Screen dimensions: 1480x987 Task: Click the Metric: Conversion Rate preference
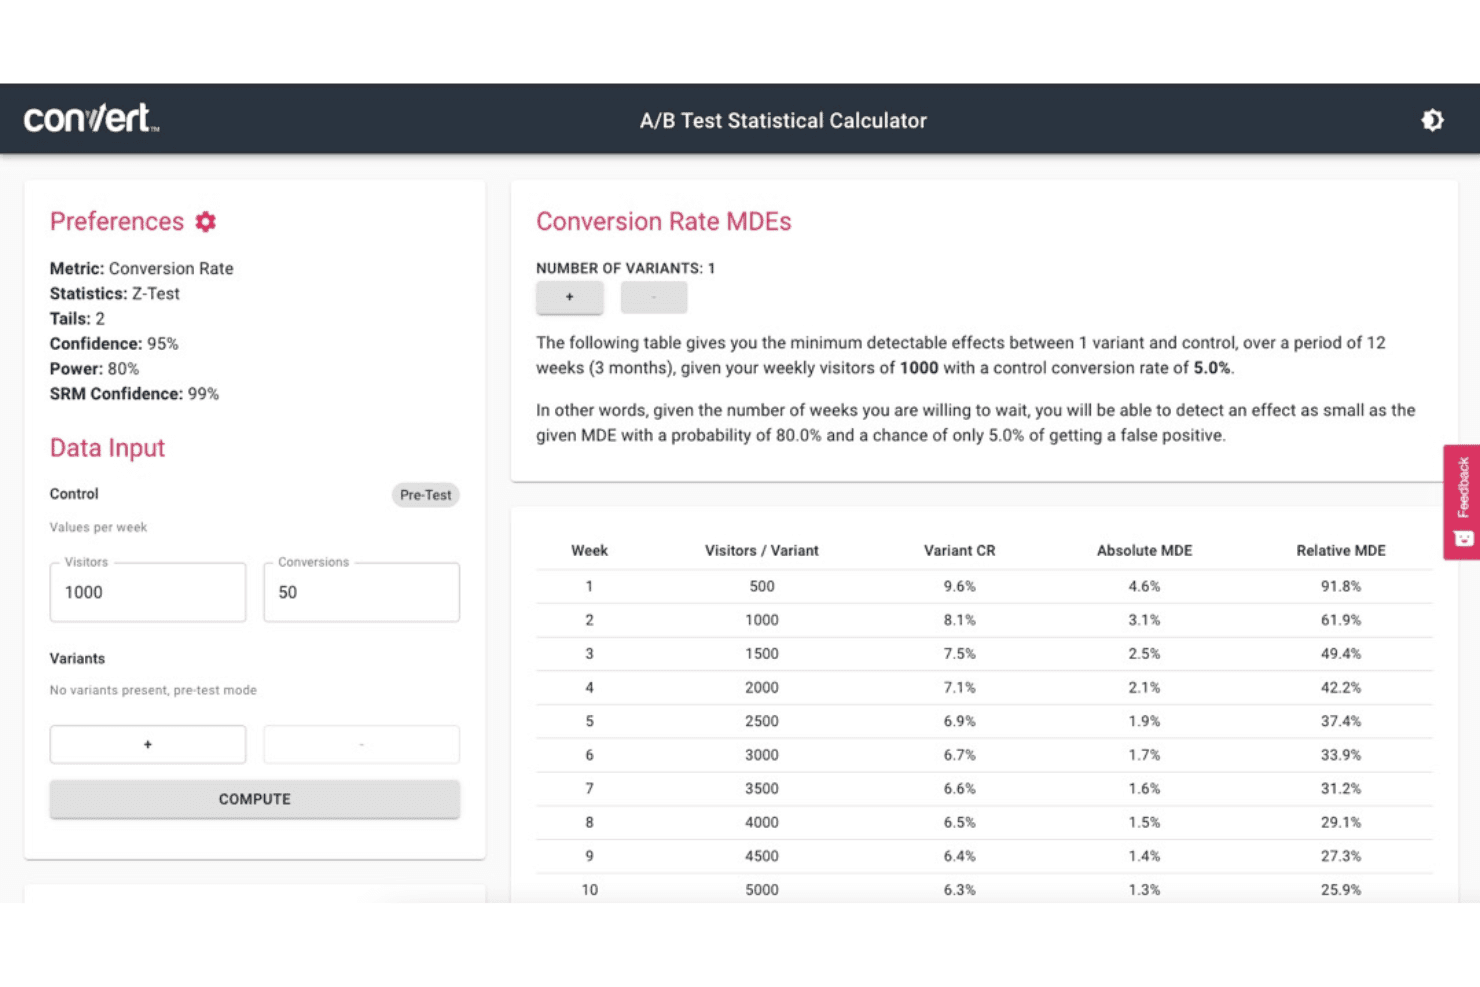pos(141,268)
